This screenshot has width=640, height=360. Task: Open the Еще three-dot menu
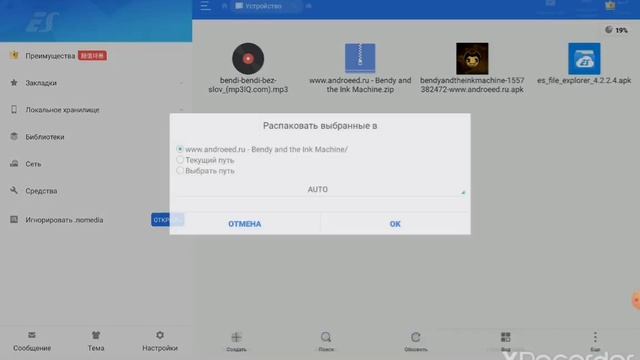tap(595, 341)
